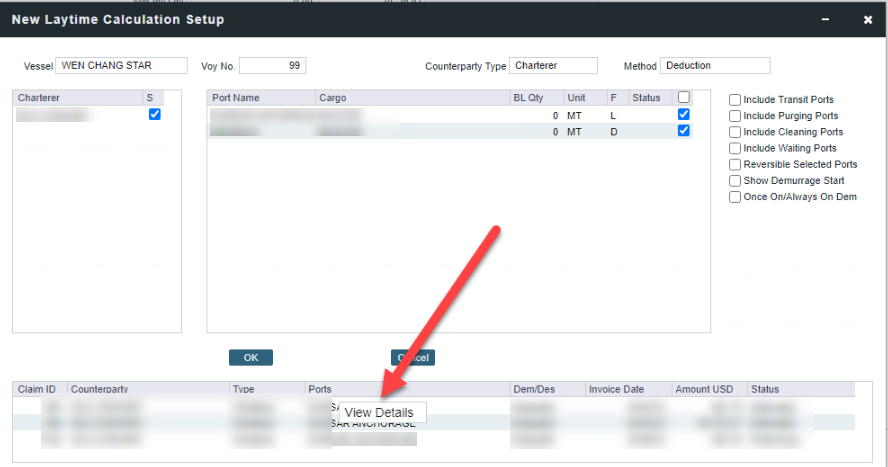Deselect the charterer row checkbox
Image resolution: width=888 pixels, height=467 pixels.
pos(154,115)
